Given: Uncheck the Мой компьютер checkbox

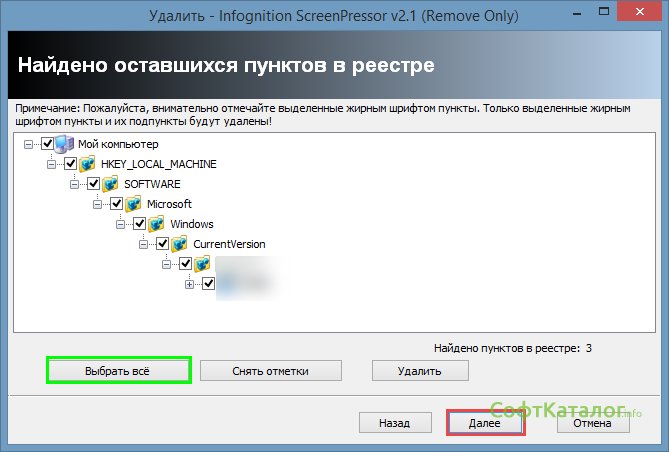Looking at the screenshot, I should (x=47, y=143).
